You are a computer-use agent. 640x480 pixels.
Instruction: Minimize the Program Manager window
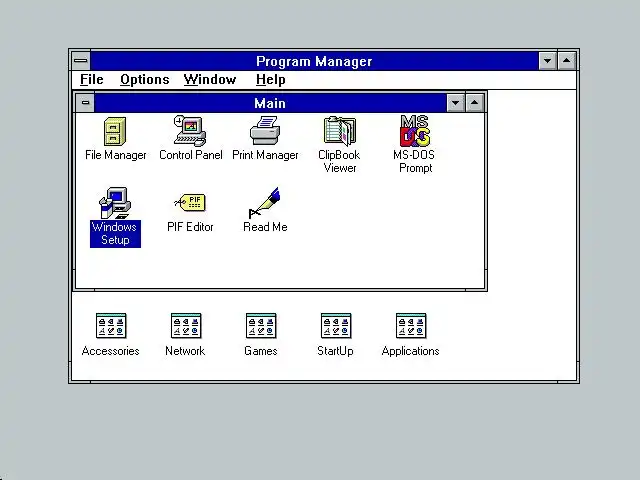[x=547, y=61]
